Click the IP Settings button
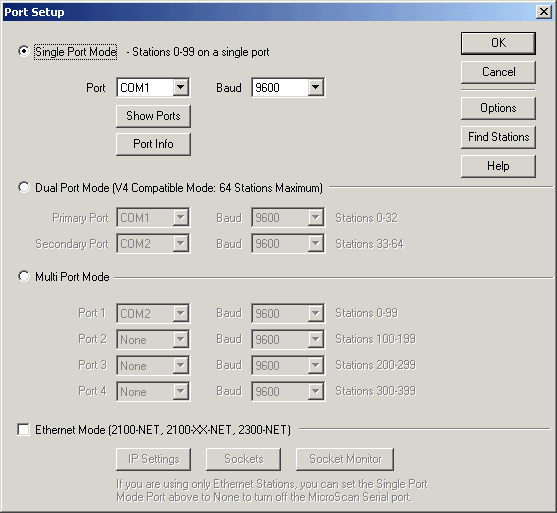This screenshot has height=513, width=557. [153, 459]
